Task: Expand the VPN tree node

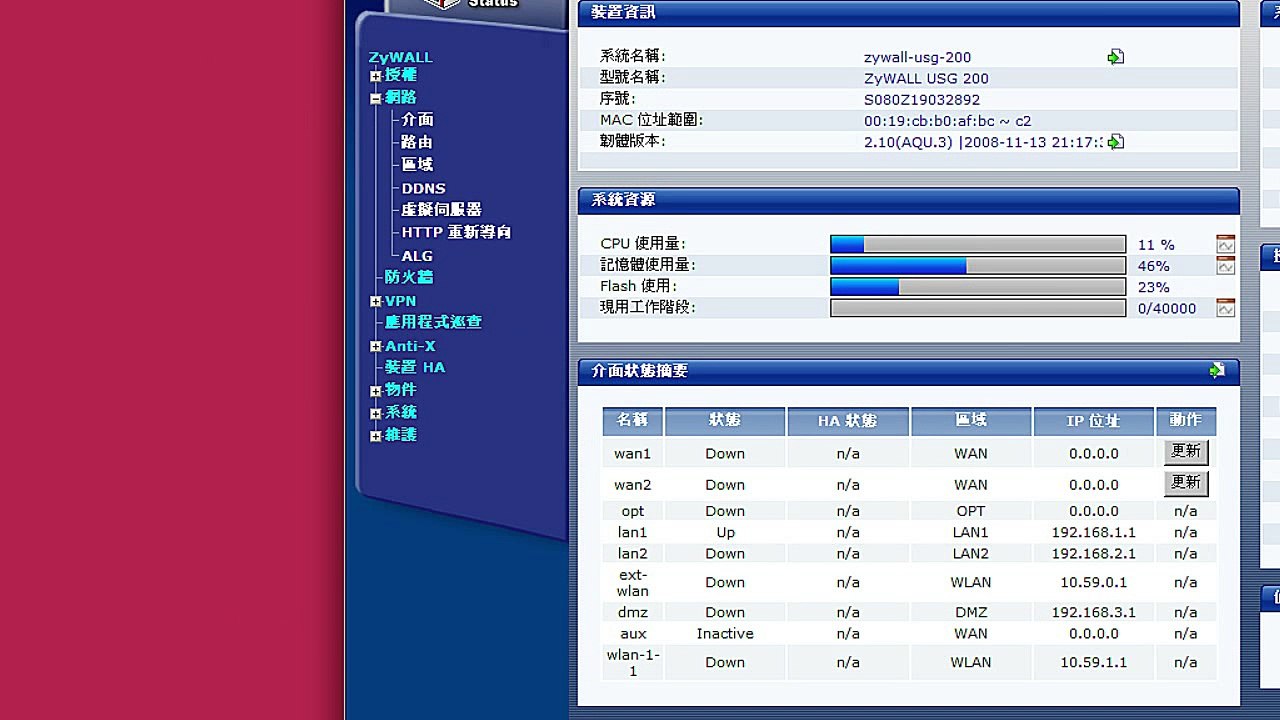Action: [x=376, y=302]
